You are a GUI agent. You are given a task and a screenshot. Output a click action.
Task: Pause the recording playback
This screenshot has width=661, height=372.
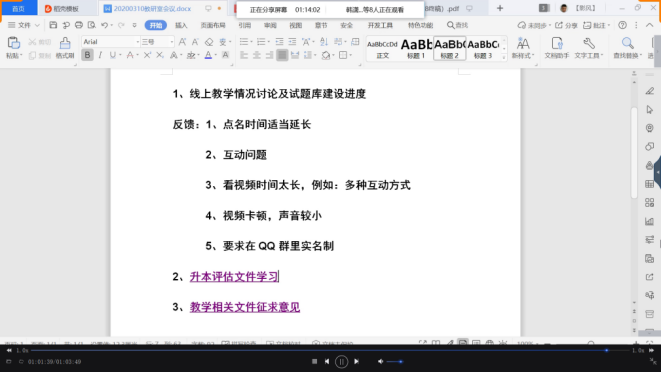pyautogui.click(x=341, y=361)
